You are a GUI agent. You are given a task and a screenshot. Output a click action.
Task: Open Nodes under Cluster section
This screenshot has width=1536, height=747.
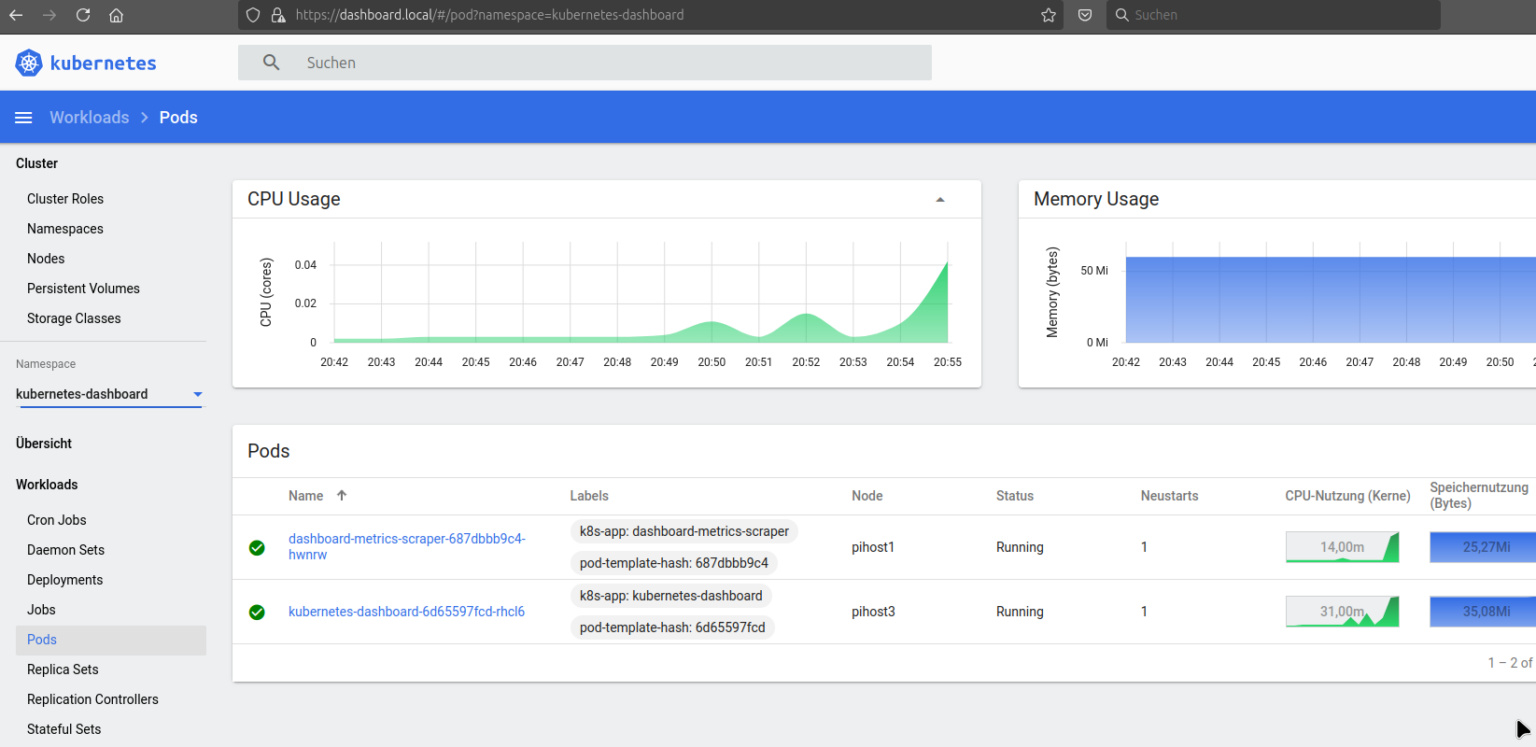46,259
